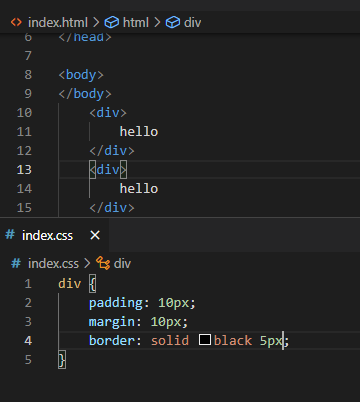Click hello text on line 14
360x402 pixels.
pyautogui.click(x=139, y=189)
